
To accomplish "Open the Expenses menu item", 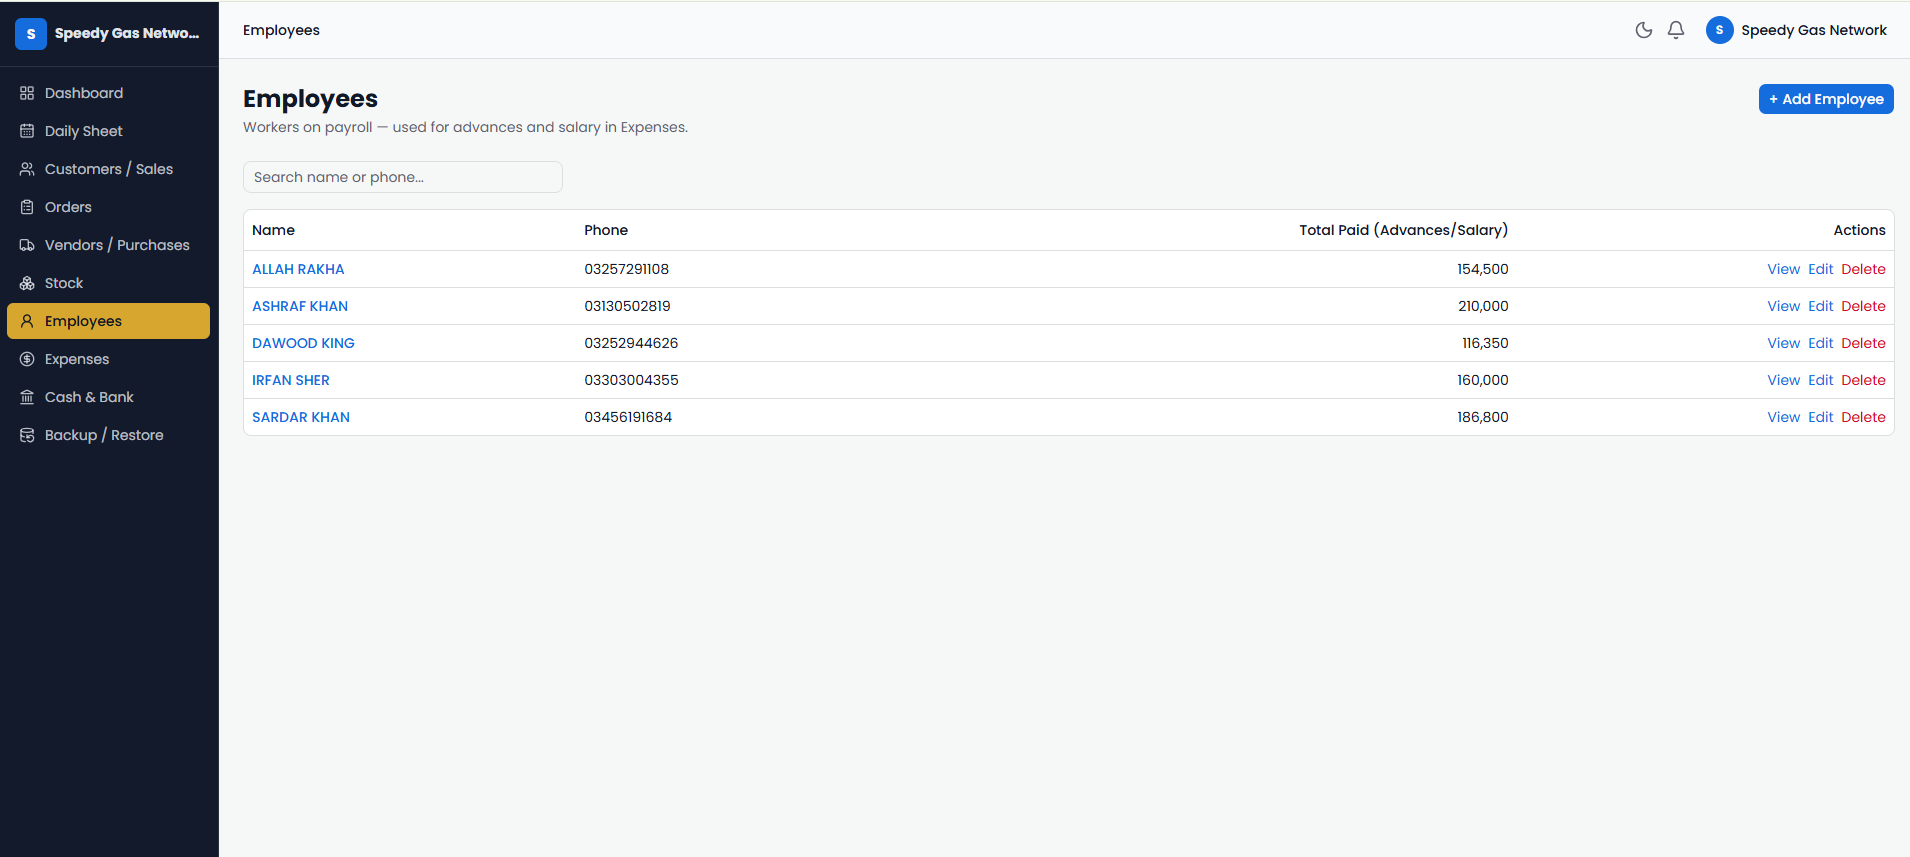I will pos(108,359).
